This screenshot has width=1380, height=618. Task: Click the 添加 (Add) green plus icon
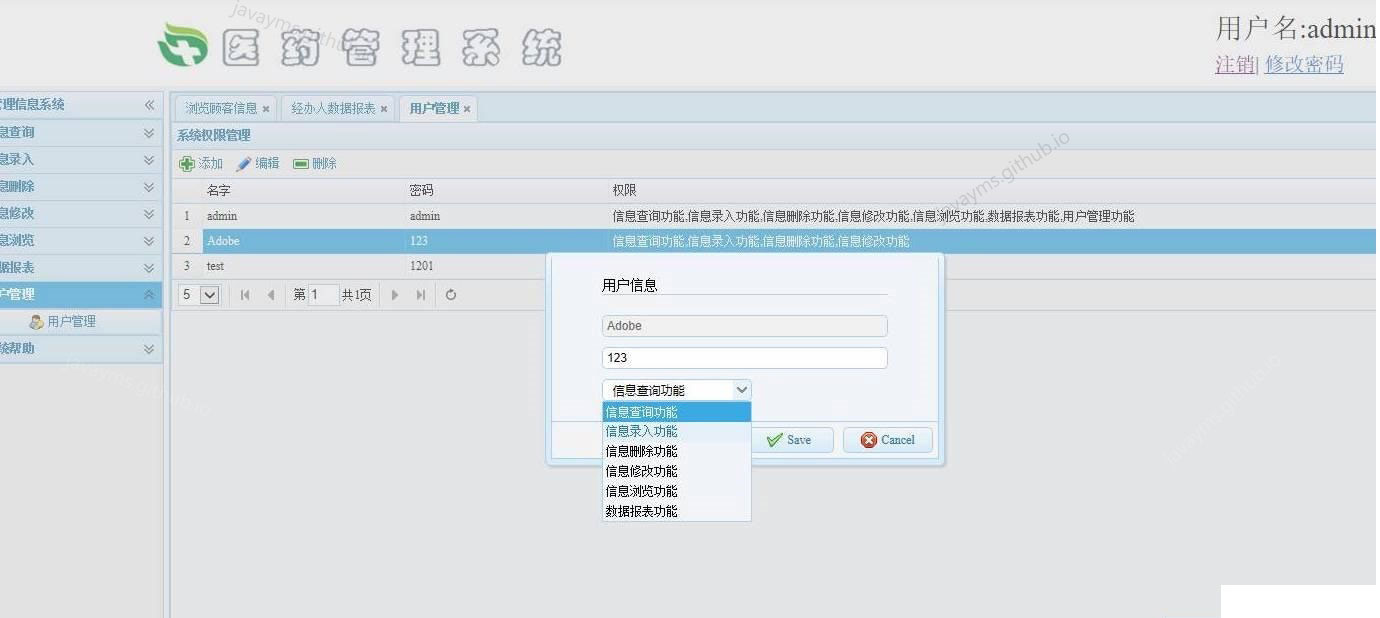coord(186,163)
